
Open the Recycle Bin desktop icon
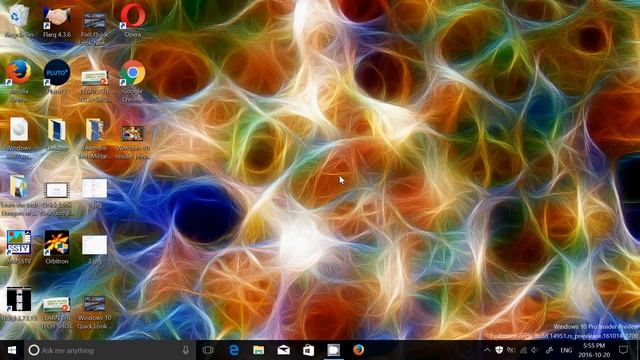coord(19,20)
